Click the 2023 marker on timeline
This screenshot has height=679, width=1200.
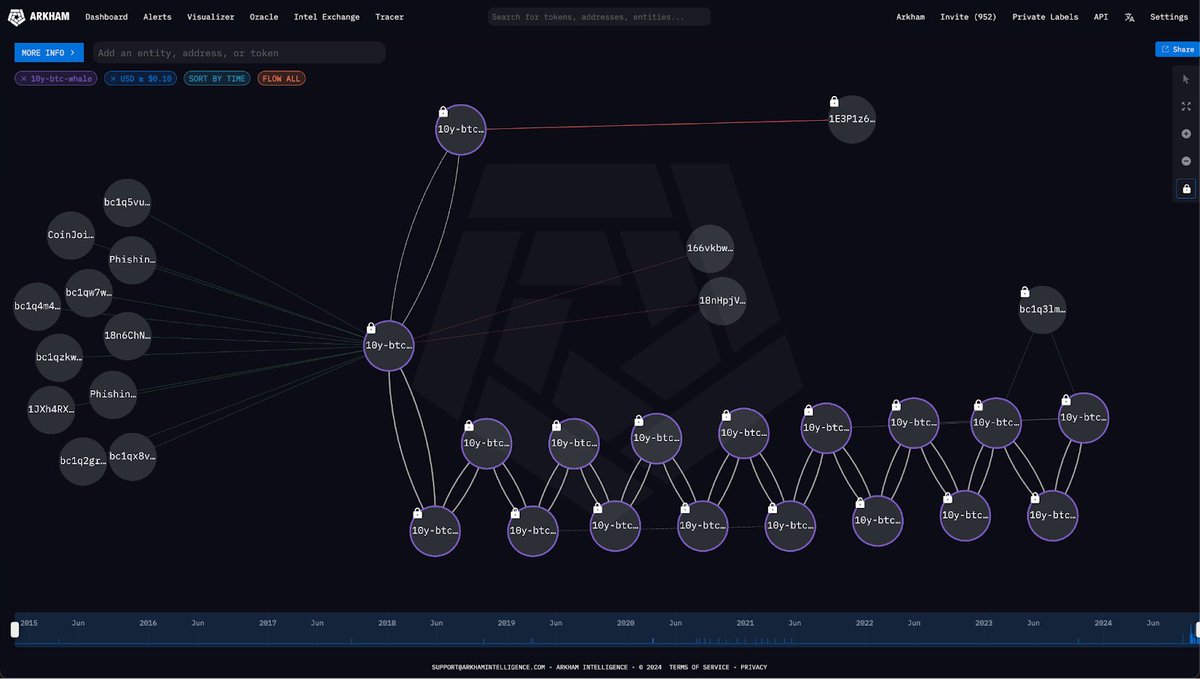pyautogui.click(x=984, y=623)
